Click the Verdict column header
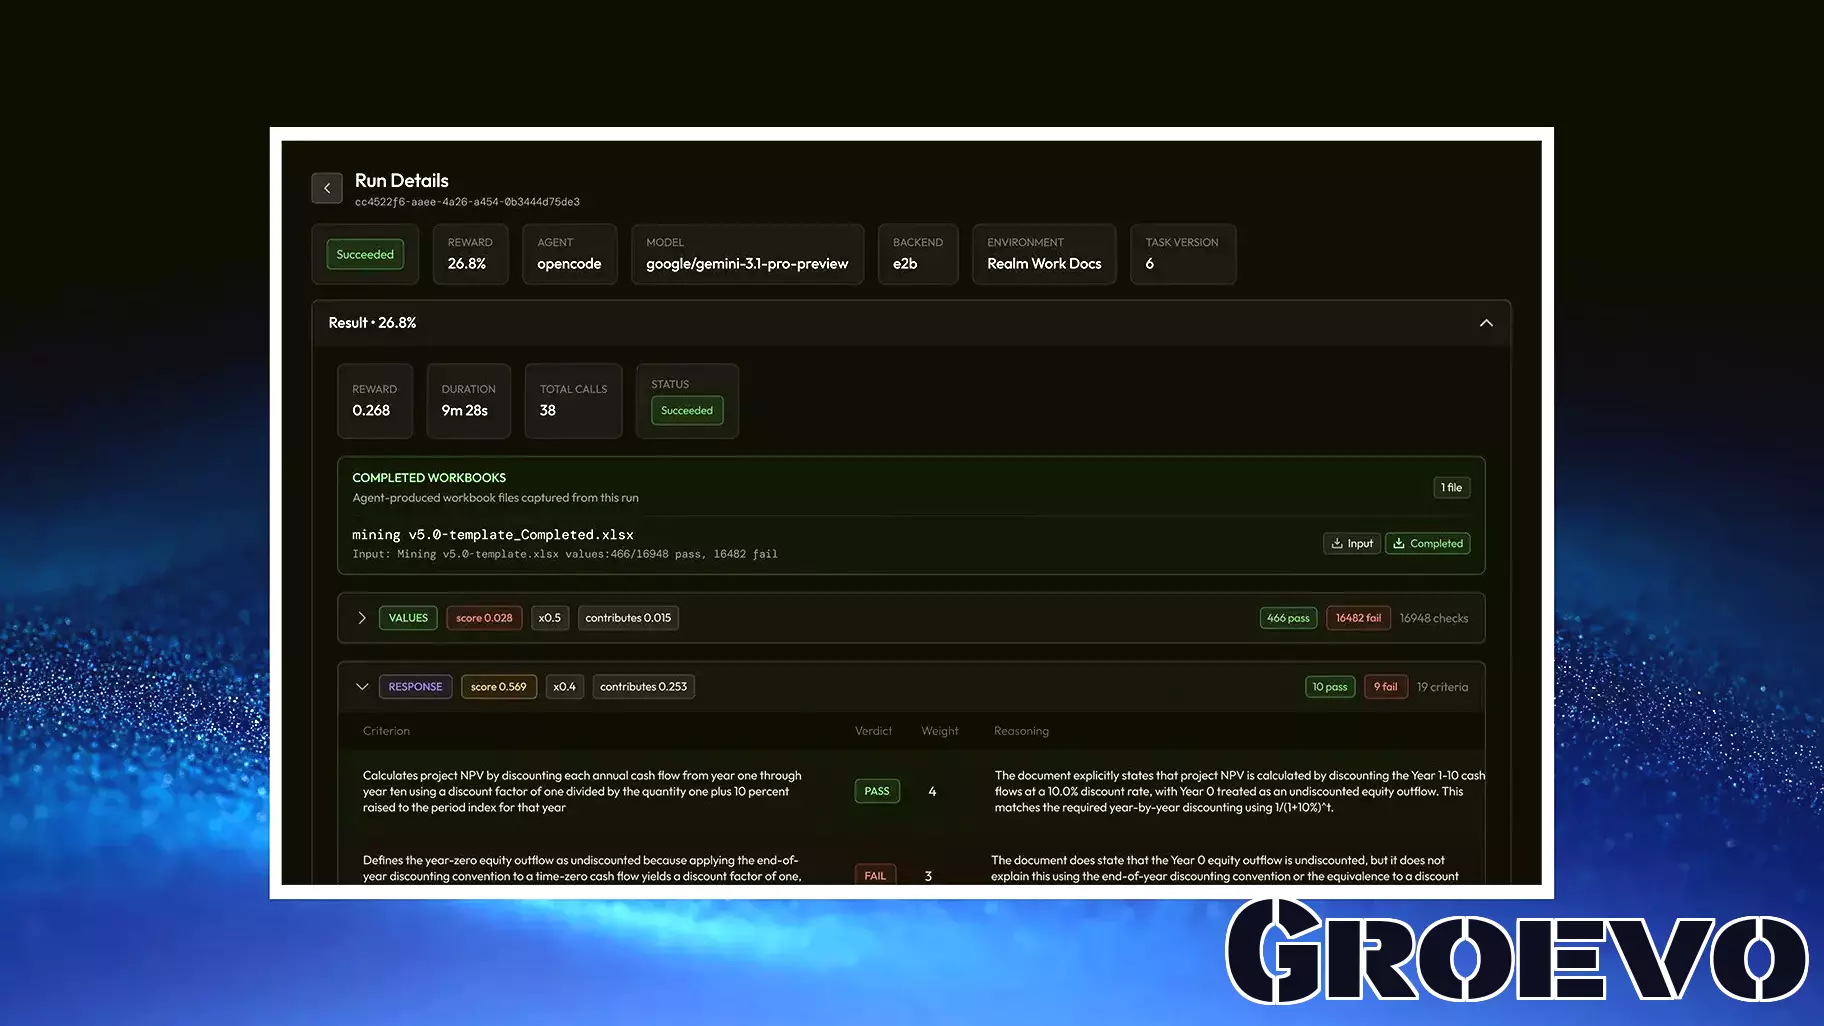 pyautogui.click(x=873, y=731)
